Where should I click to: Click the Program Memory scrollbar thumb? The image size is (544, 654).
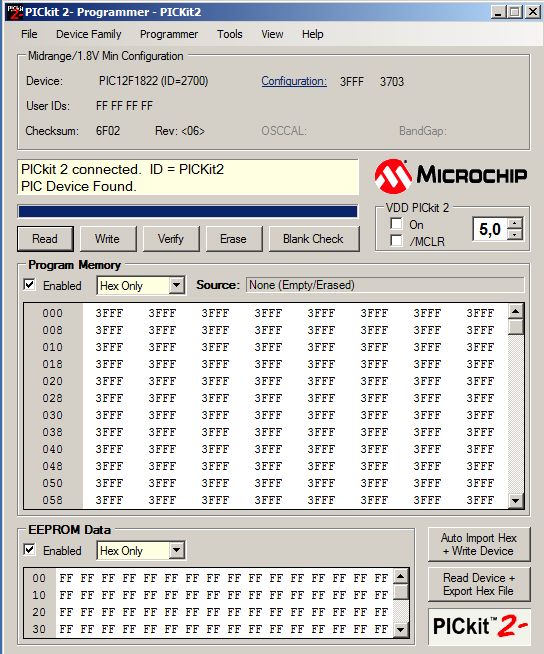pyautogui.click(x=516, y=327)
